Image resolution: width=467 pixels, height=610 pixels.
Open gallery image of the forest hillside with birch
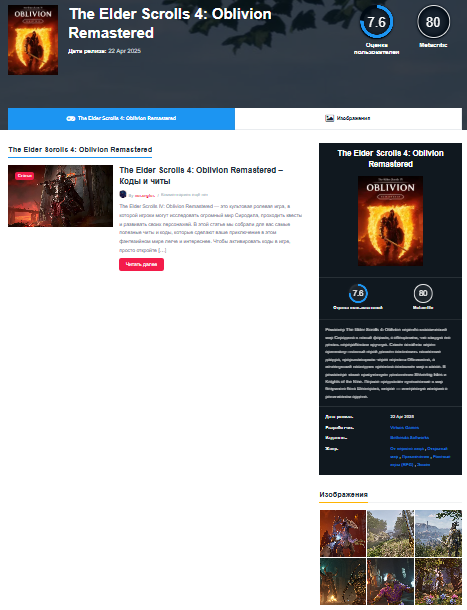390,533
